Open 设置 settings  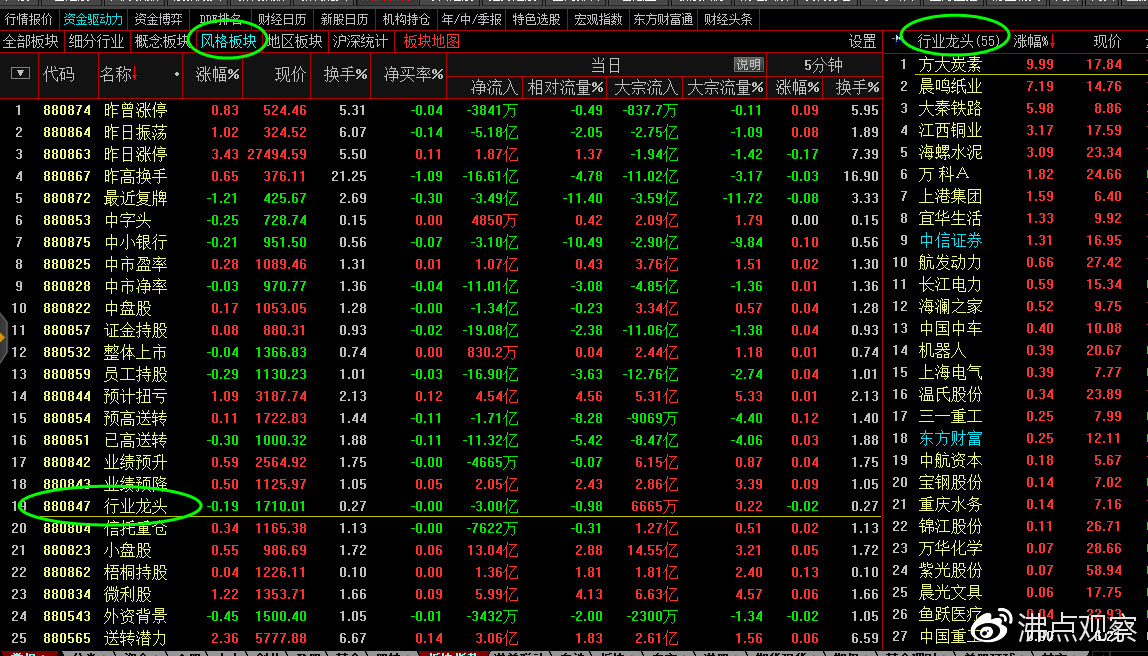click(862, 42)
